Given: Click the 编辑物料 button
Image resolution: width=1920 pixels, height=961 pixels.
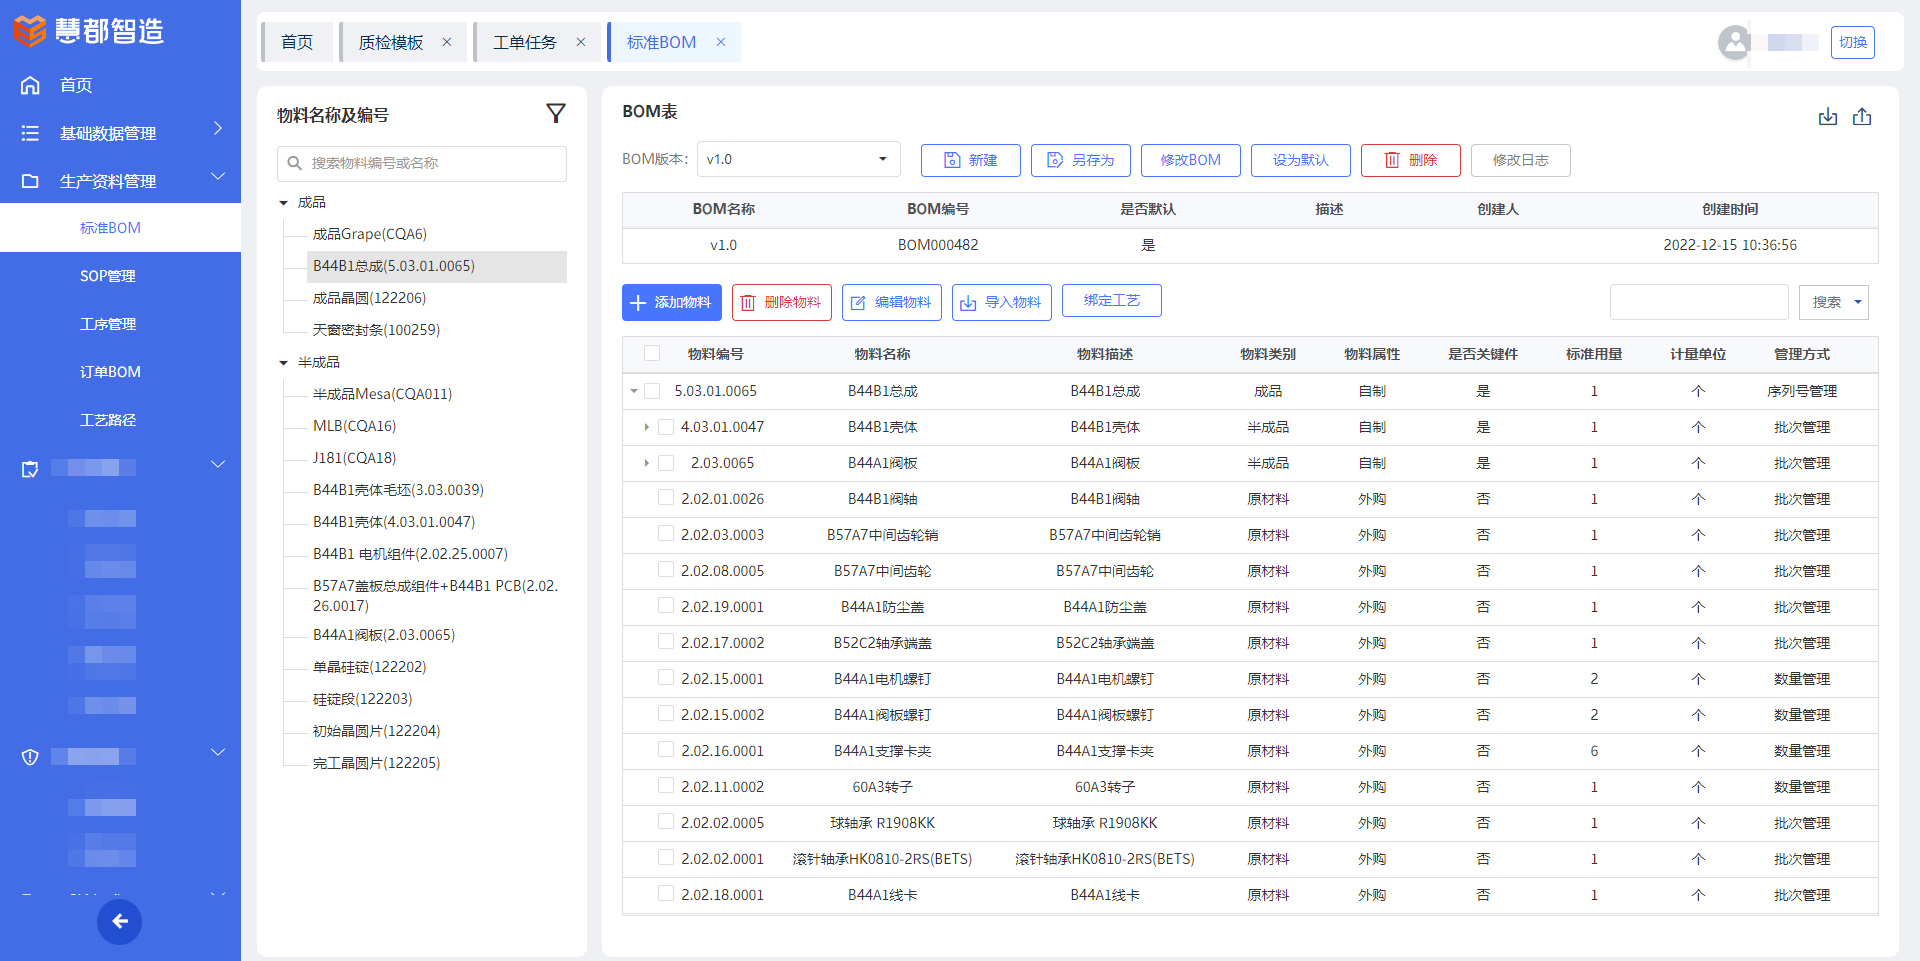Looking at the screenshot, I should (x=892, y=302).
